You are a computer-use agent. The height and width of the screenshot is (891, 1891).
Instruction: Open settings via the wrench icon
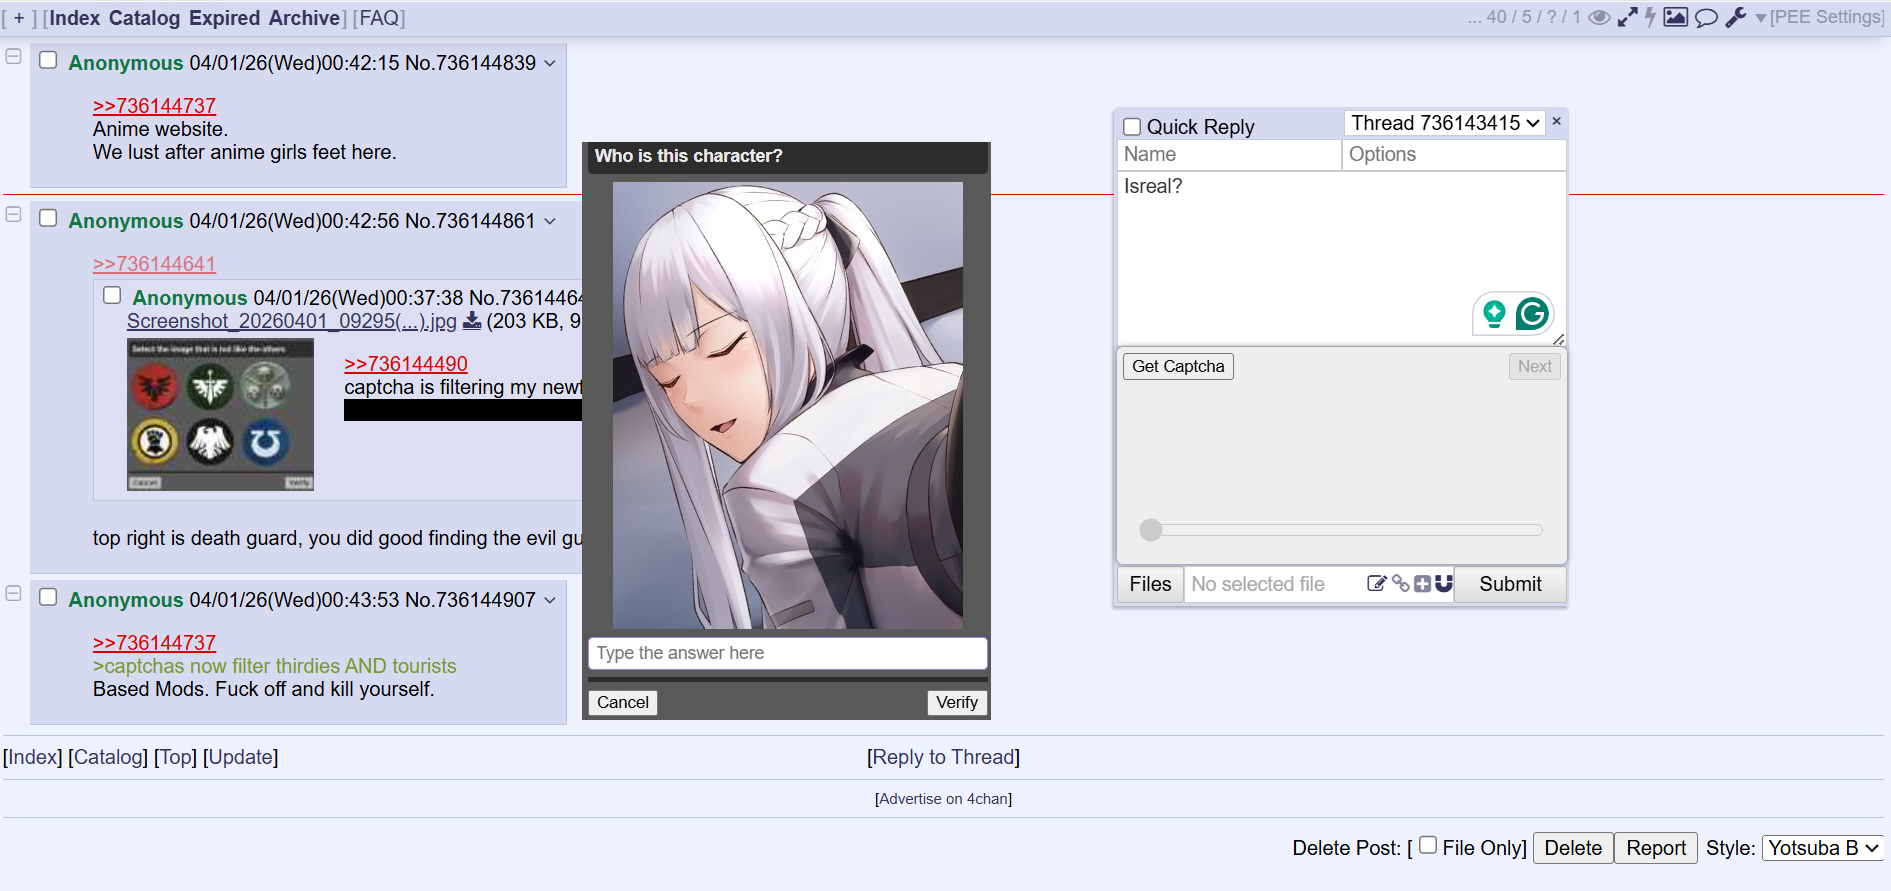[1736, 17]
